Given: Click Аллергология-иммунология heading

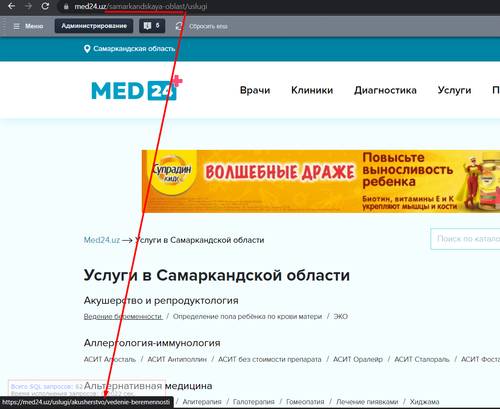Looking at the screenshot, I should [152, 343].
